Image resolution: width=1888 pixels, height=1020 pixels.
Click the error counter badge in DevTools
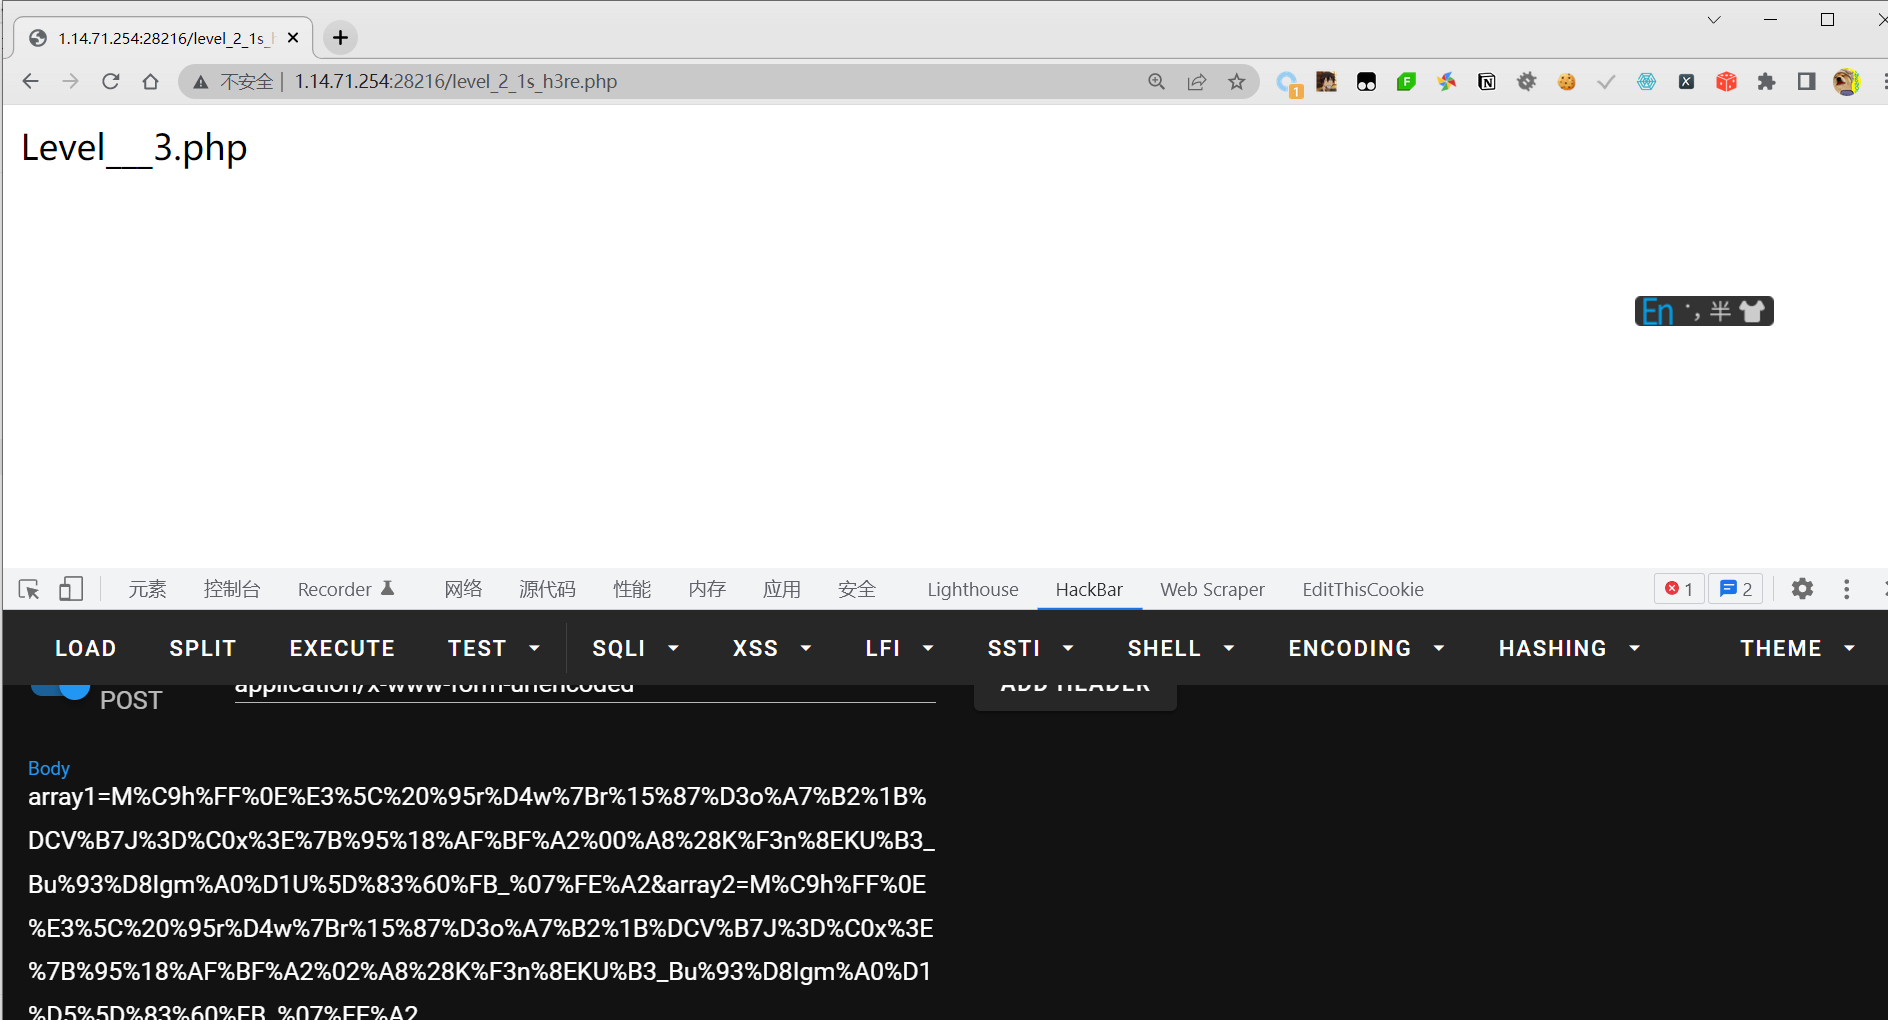(x=1678, y=588)
